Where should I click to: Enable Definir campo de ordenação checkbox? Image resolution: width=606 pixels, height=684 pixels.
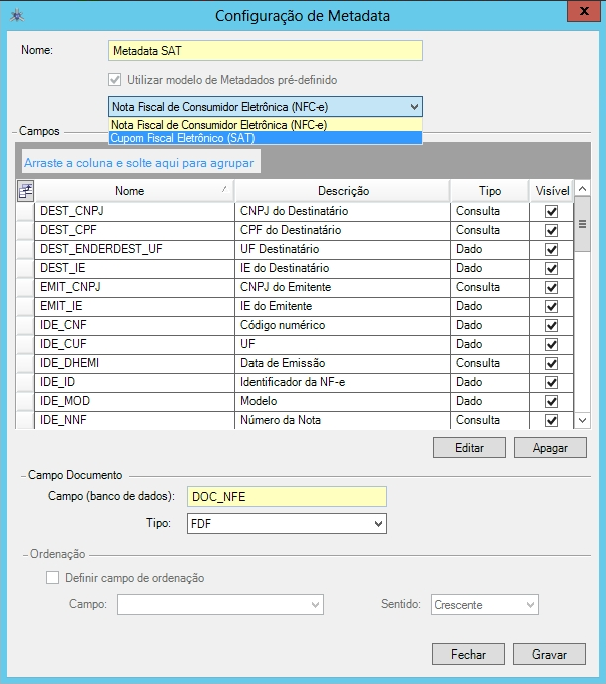[x=53, y=577]
